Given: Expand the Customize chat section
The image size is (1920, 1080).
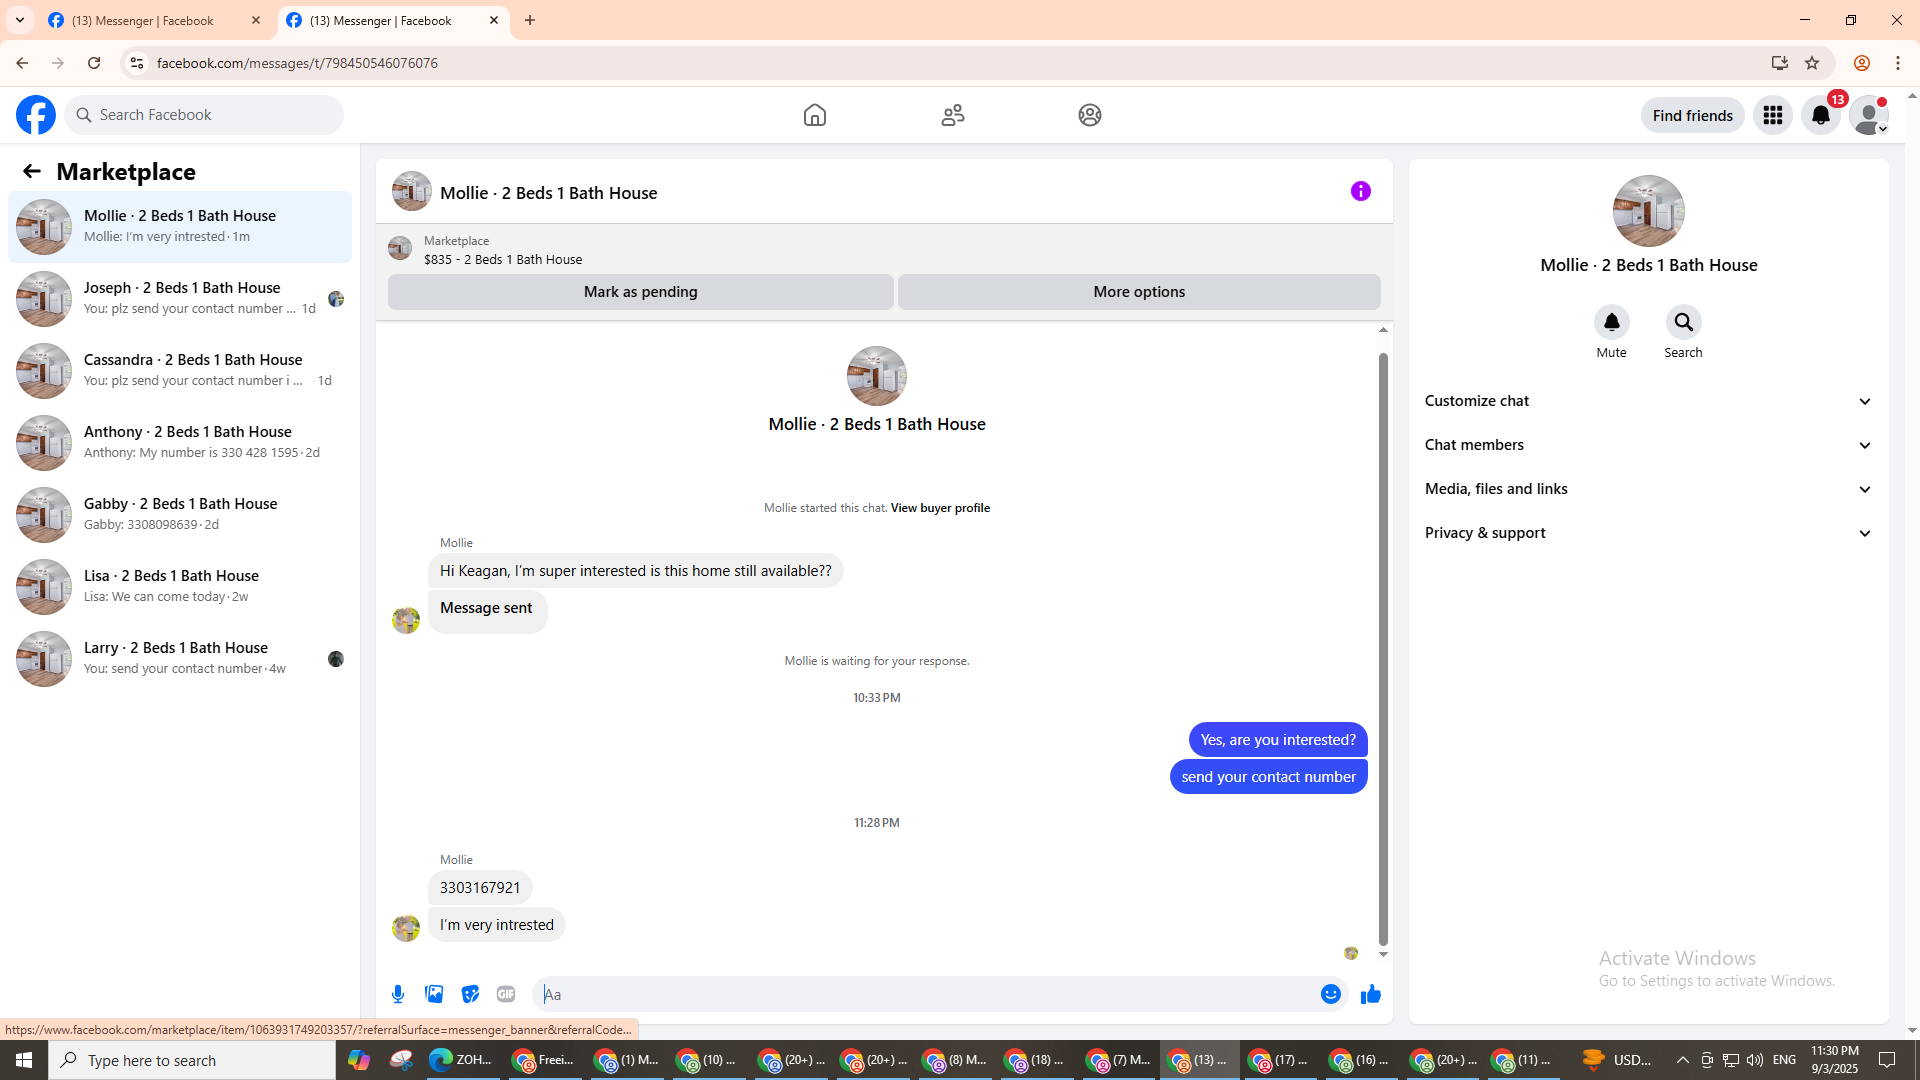Looking at the screenshot, I should [x=1649, y=401].
